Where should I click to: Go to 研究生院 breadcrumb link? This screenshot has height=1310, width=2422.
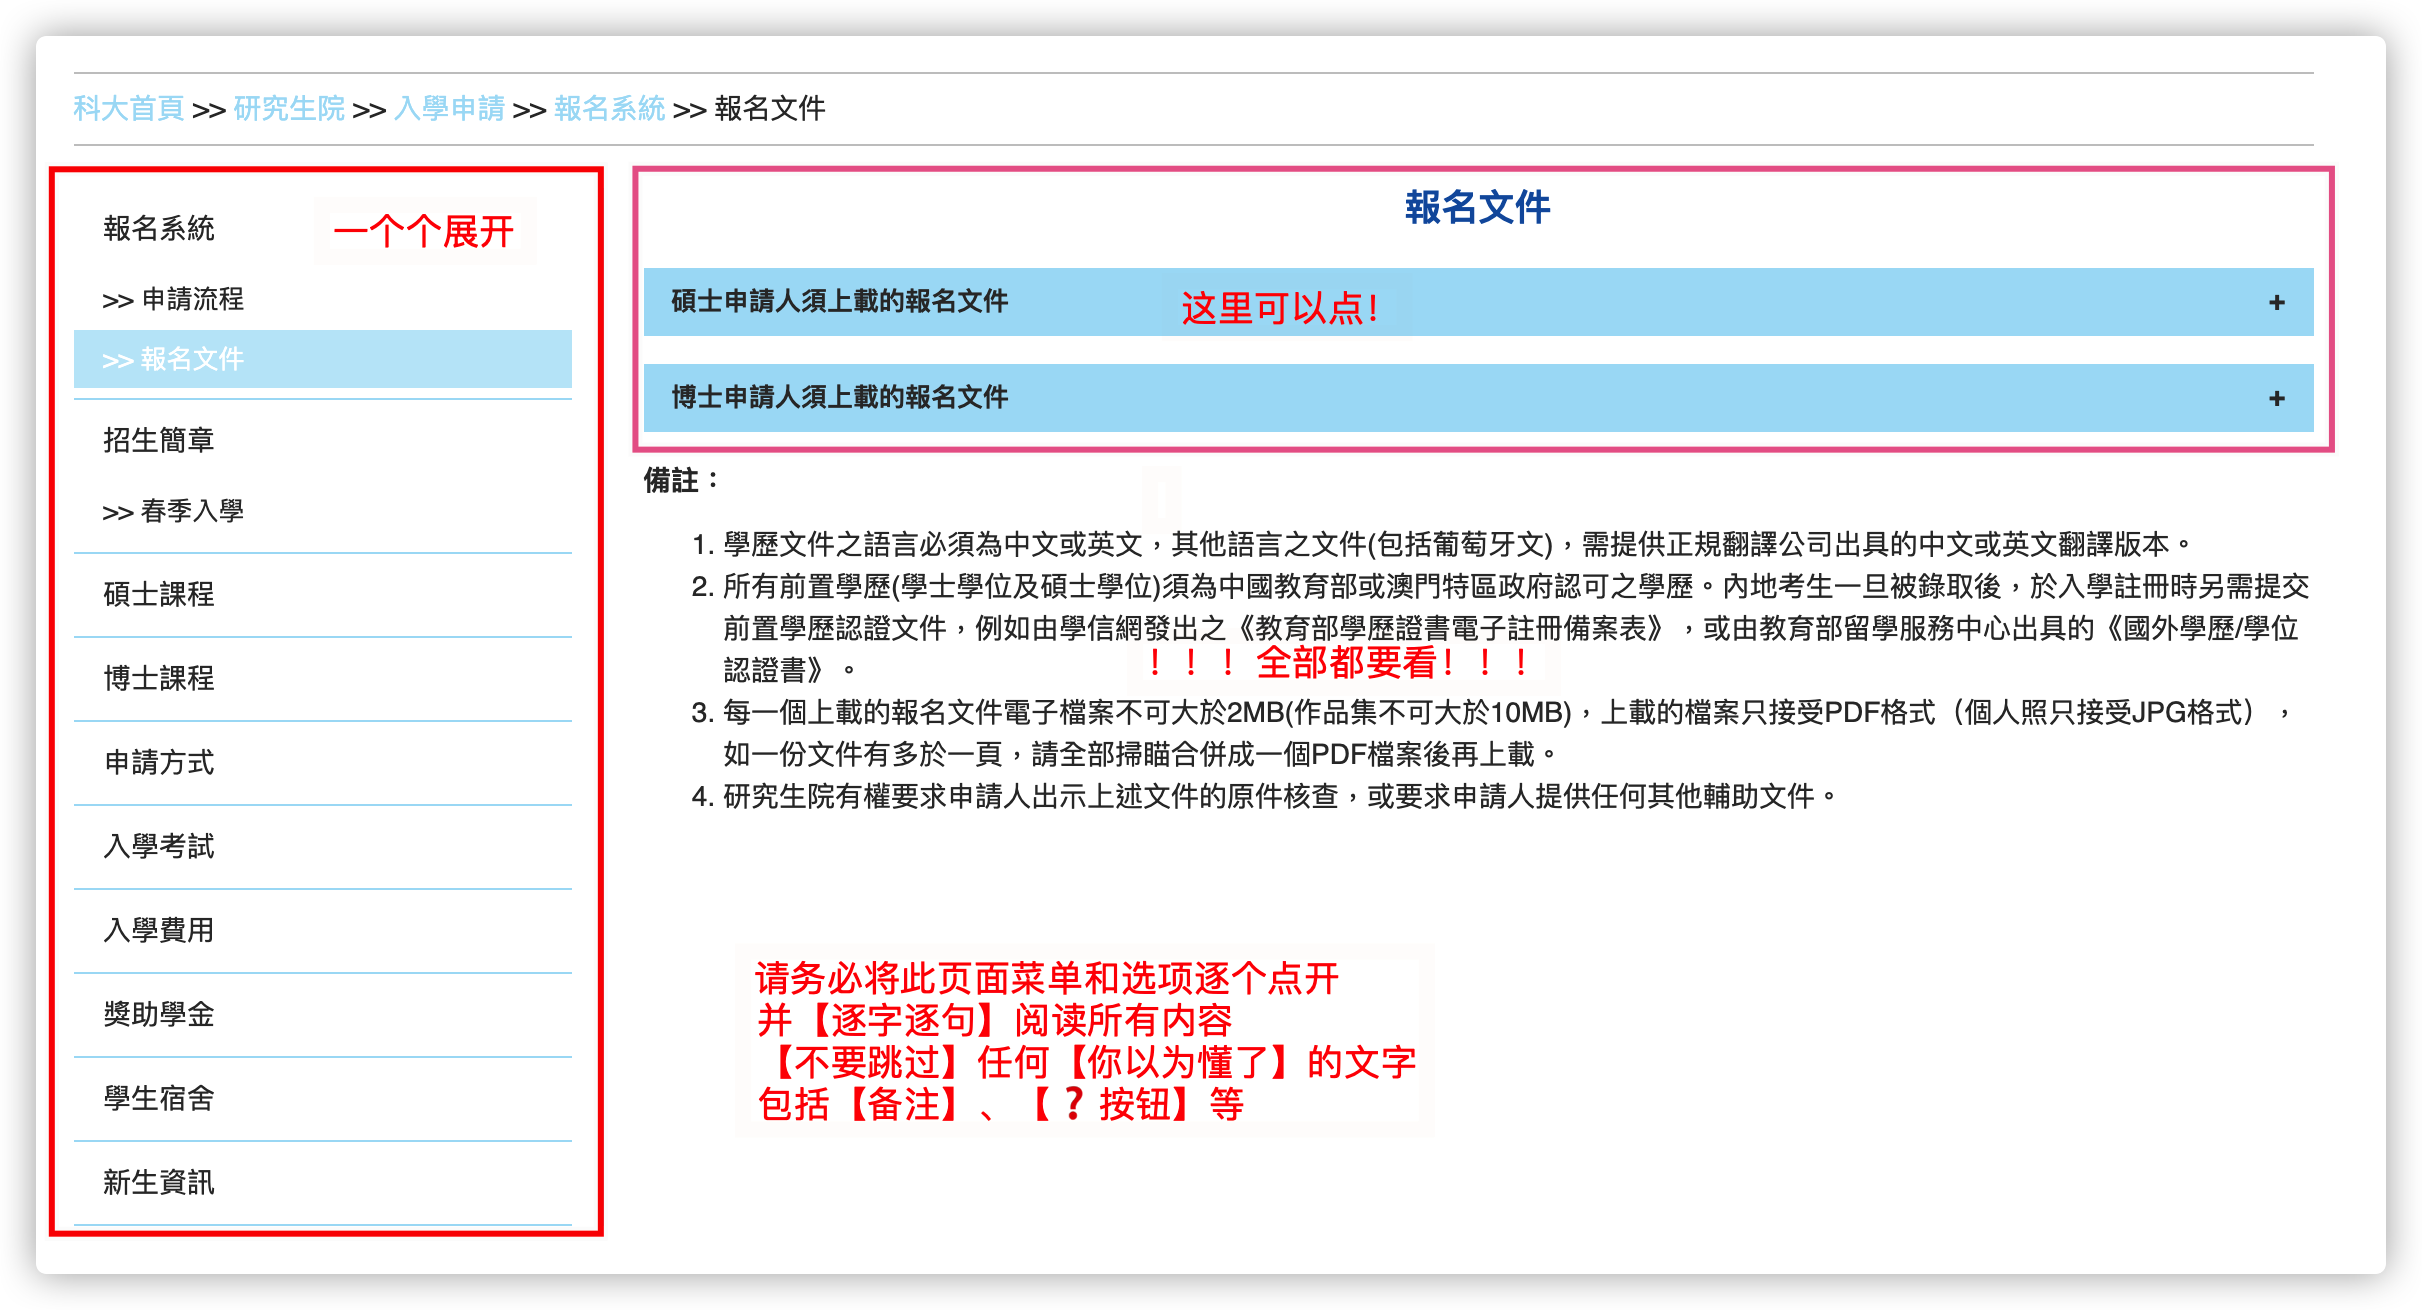[289, 108]
